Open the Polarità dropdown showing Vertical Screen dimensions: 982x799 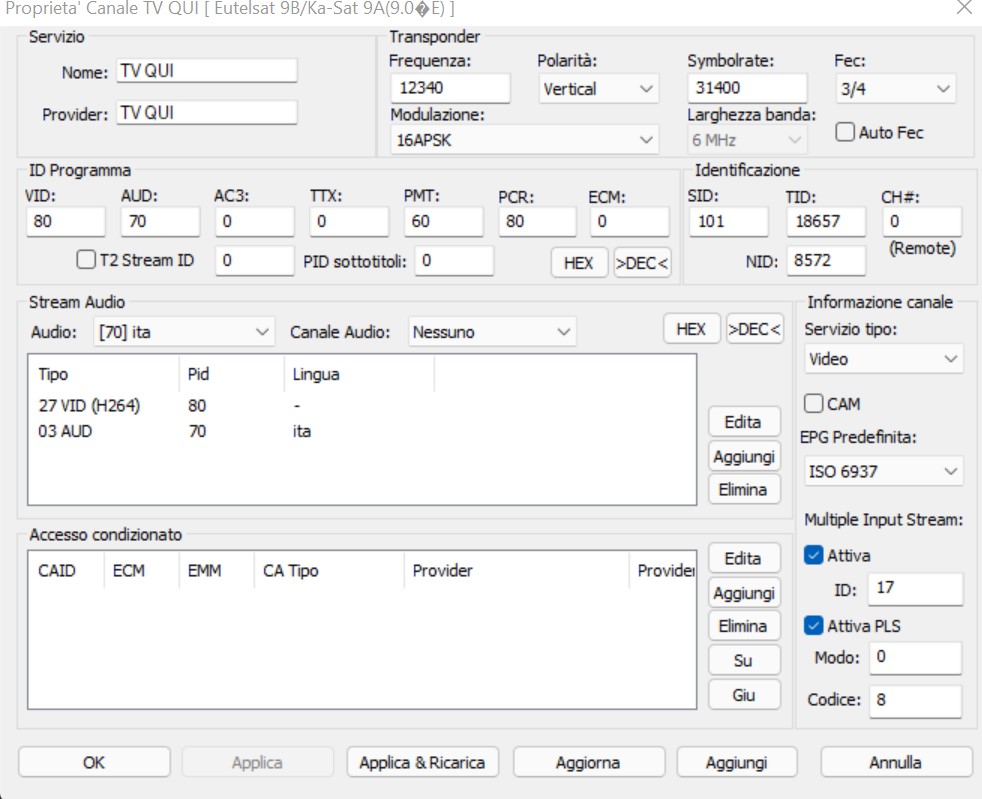598,89
